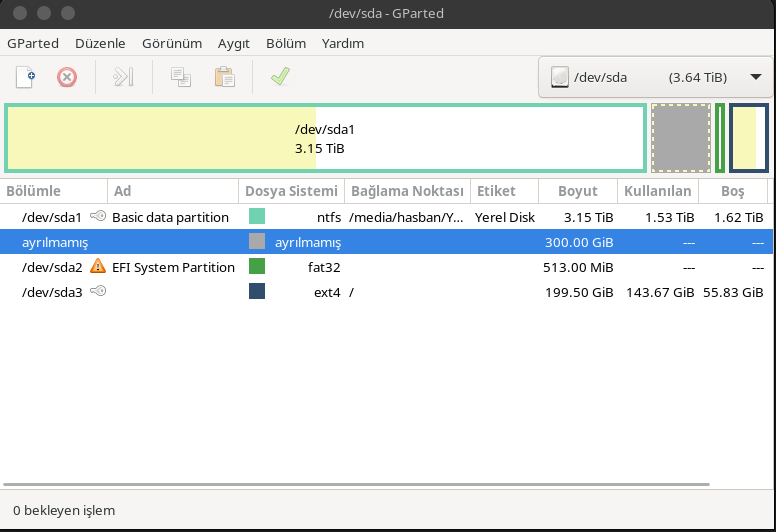Image resolution: width=776 pixels, height=532 pixels.
Task: Open the Görünüm menu
Action: 172,44
